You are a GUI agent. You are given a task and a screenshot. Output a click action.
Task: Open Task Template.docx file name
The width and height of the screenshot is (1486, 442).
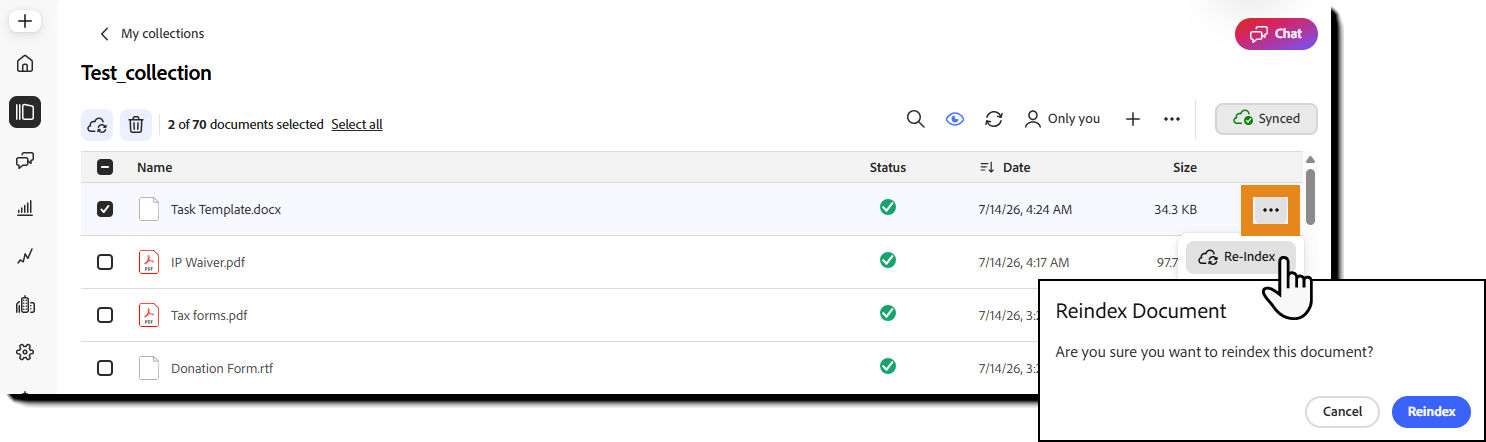click(226, 210)
